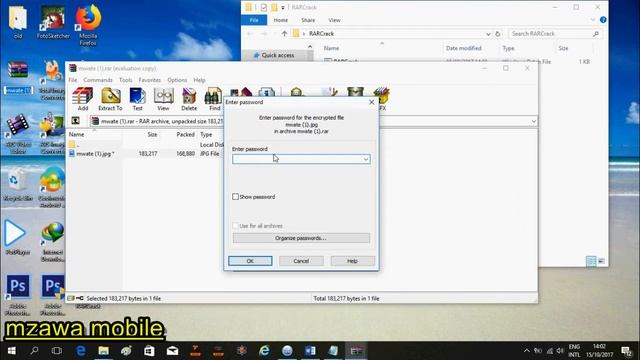Viewport: 640px width, 360px height.
Task: Click the up-one-level icon beside WinRAR path
Action: point(76,121)
